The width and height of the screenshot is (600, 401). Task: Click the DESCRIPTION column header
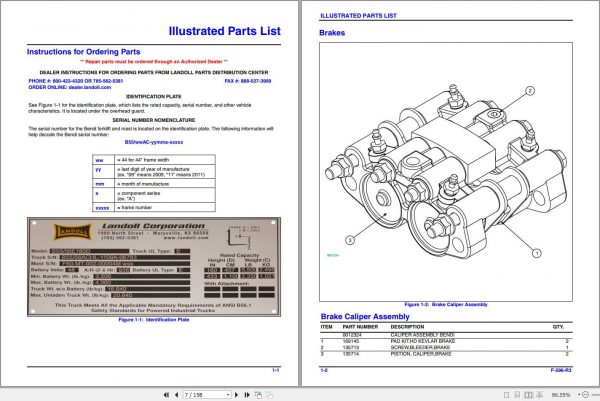point(407,327)
